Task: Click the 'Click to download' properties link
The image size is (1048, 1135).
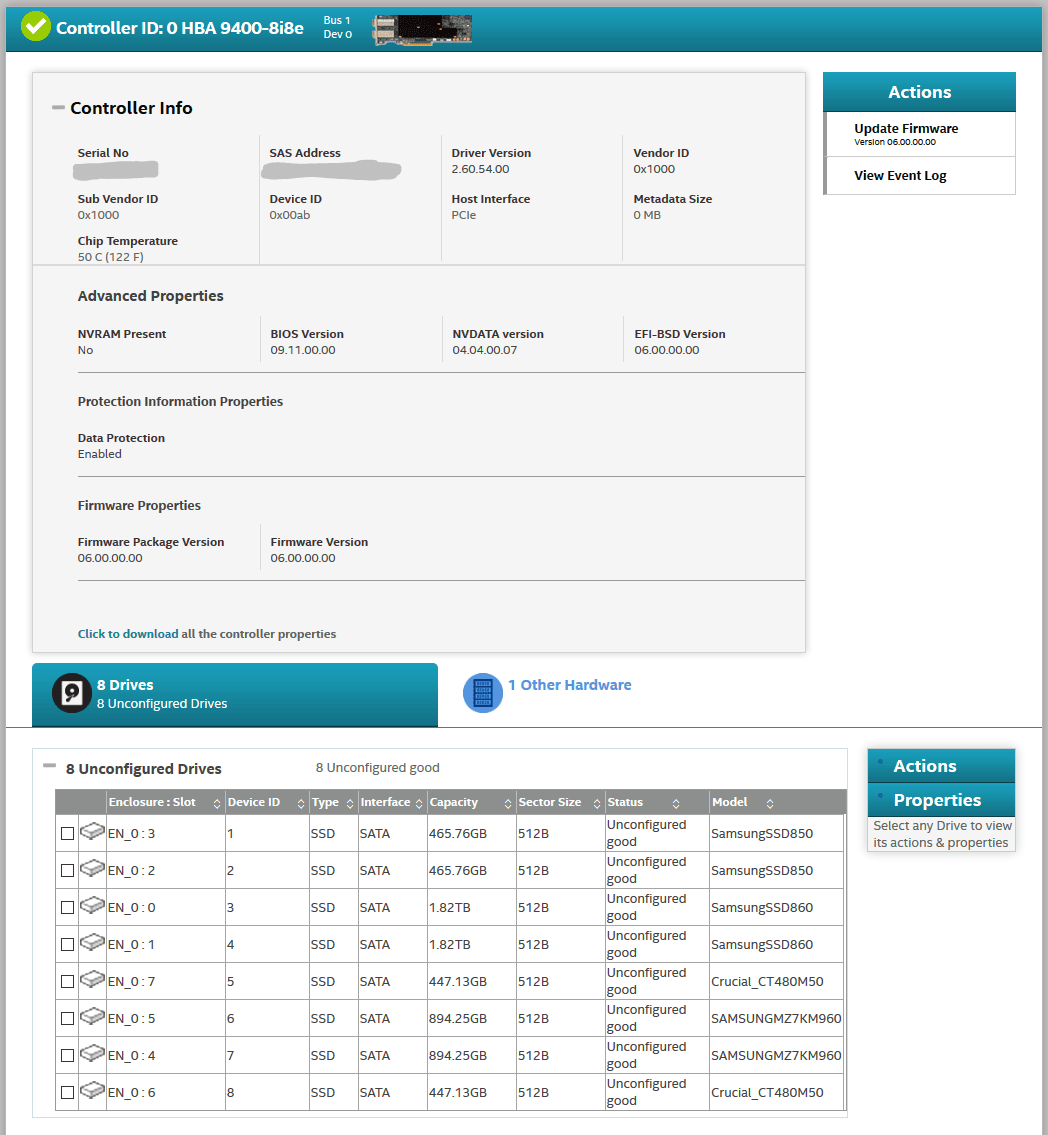Action: pyautogui.click(x=127, y=633)
